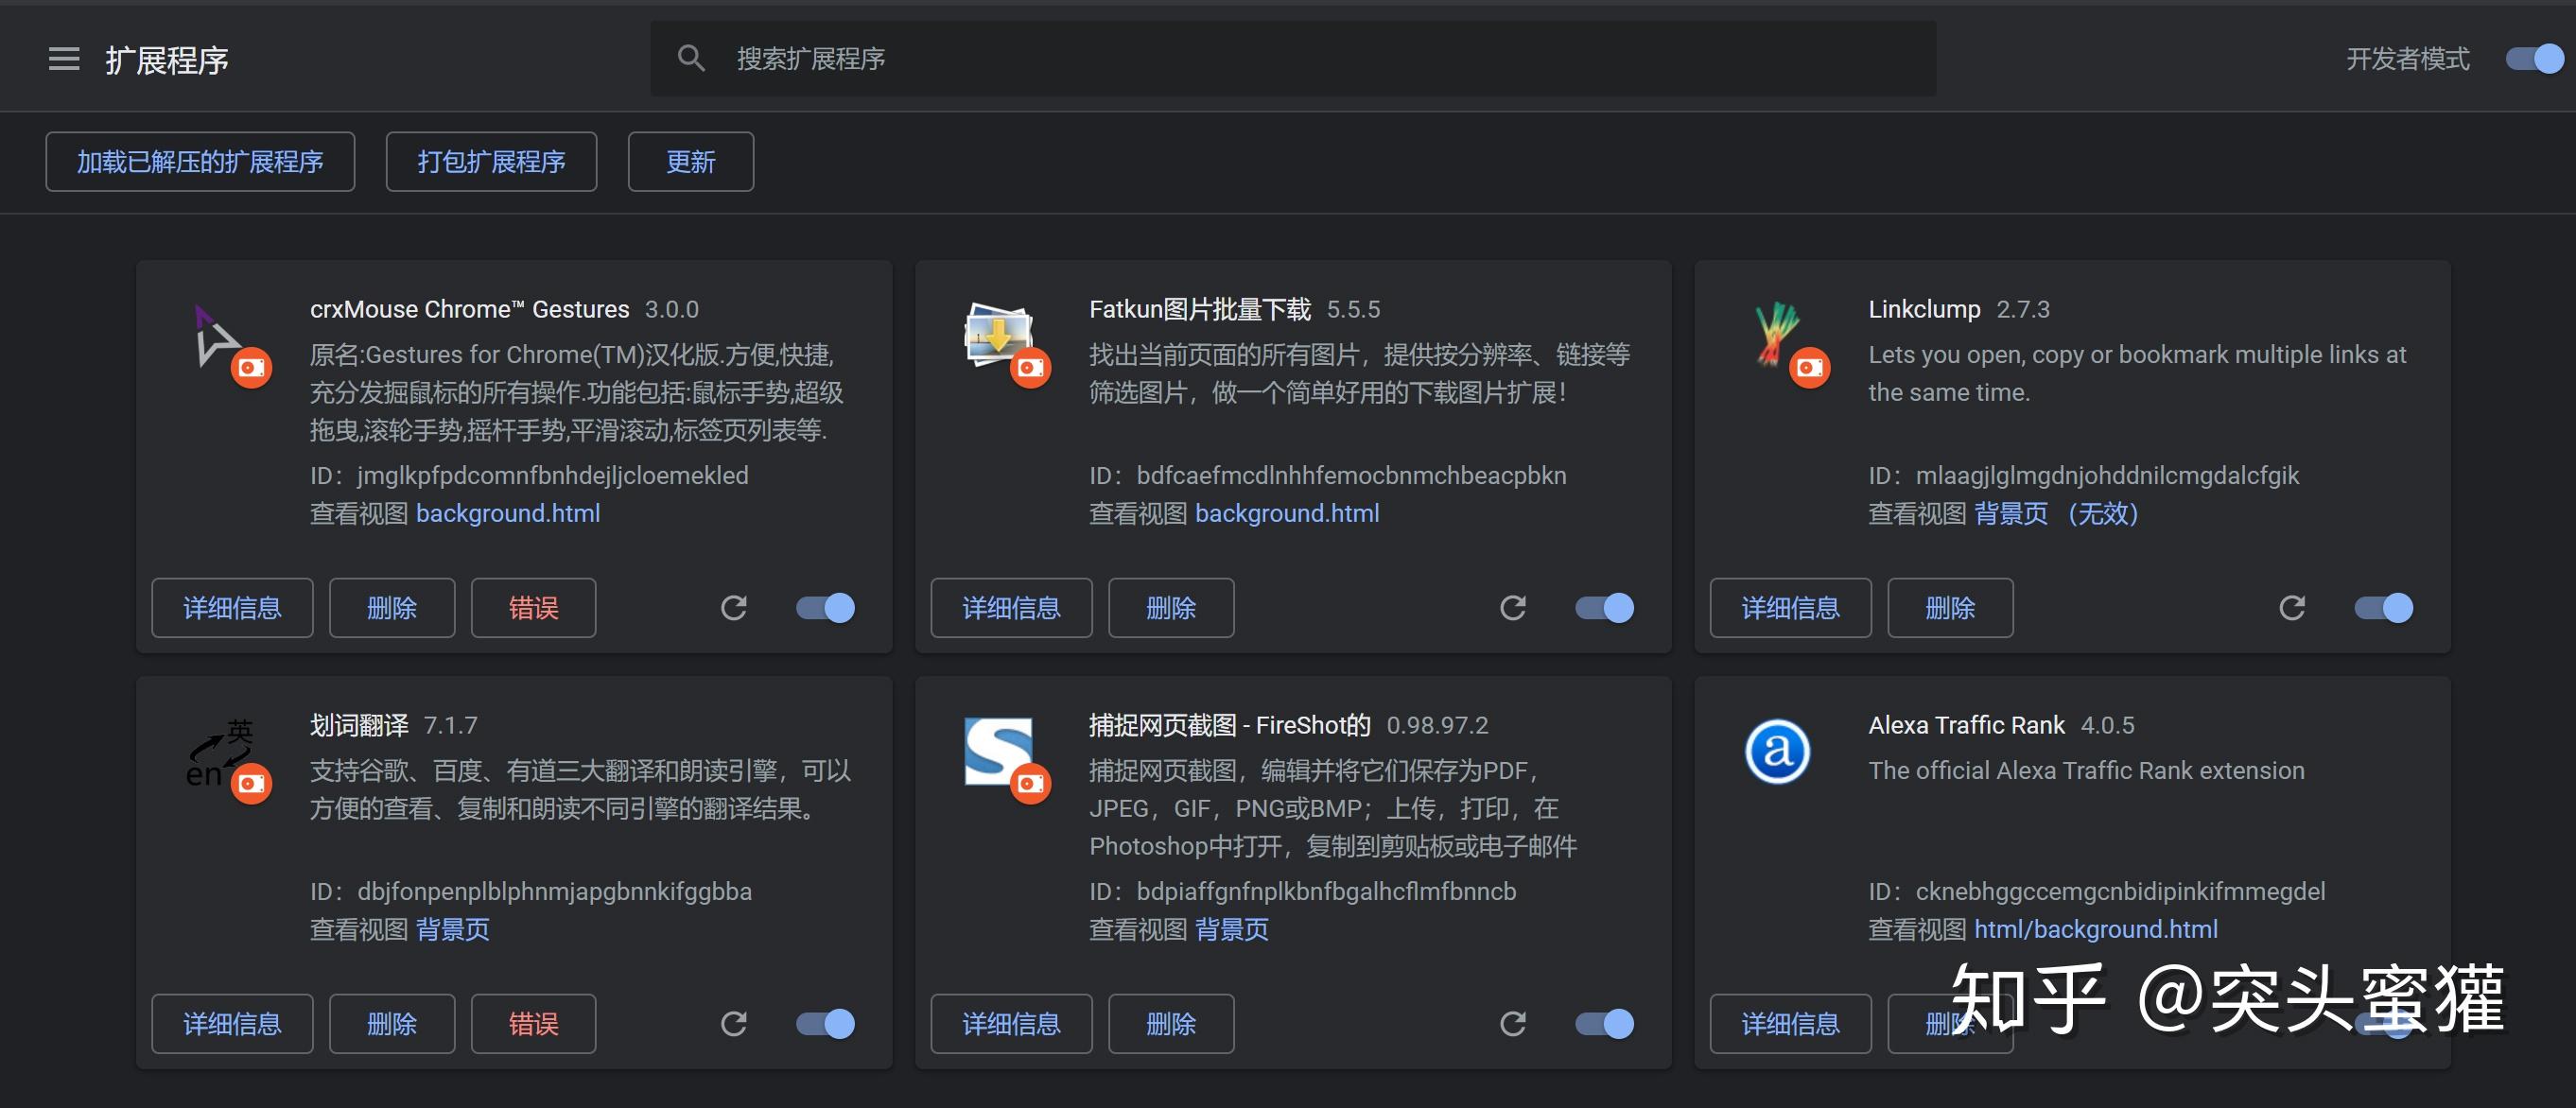The height and width of the screenshot is (1108, 2576).
Task: Focus the 搜索扩展程序 search field
Action: pyautogui.click(x=1293, y=59)
